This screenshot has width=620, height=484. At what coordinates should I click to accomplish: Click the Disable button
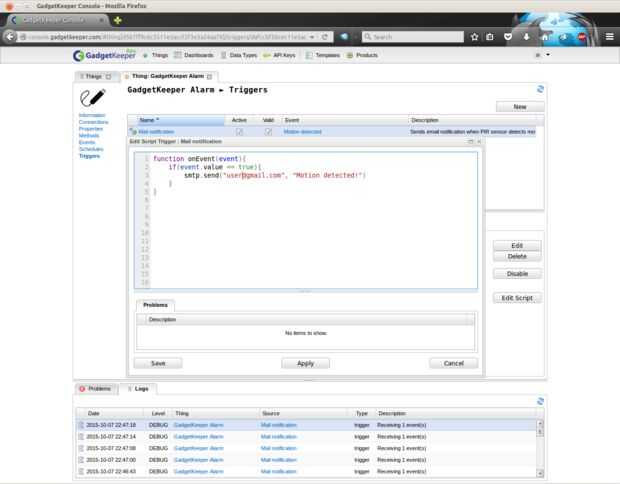[517, 274]
